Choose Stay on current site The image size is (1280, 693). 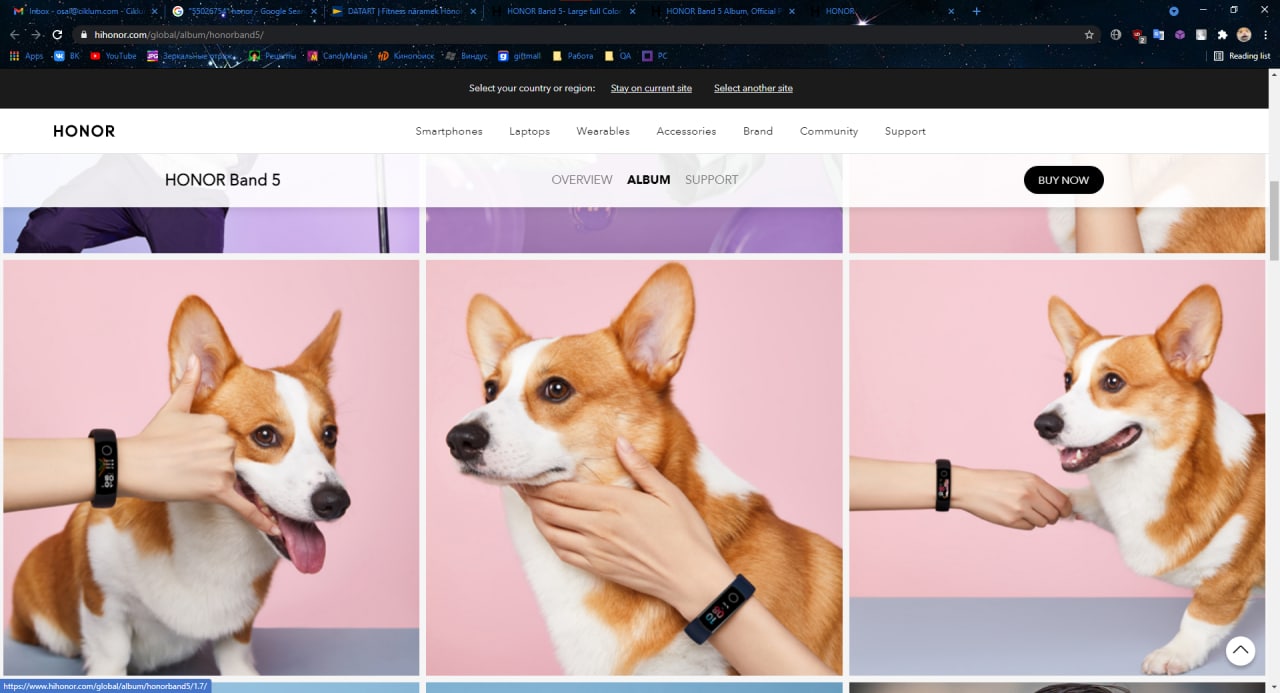651,88
